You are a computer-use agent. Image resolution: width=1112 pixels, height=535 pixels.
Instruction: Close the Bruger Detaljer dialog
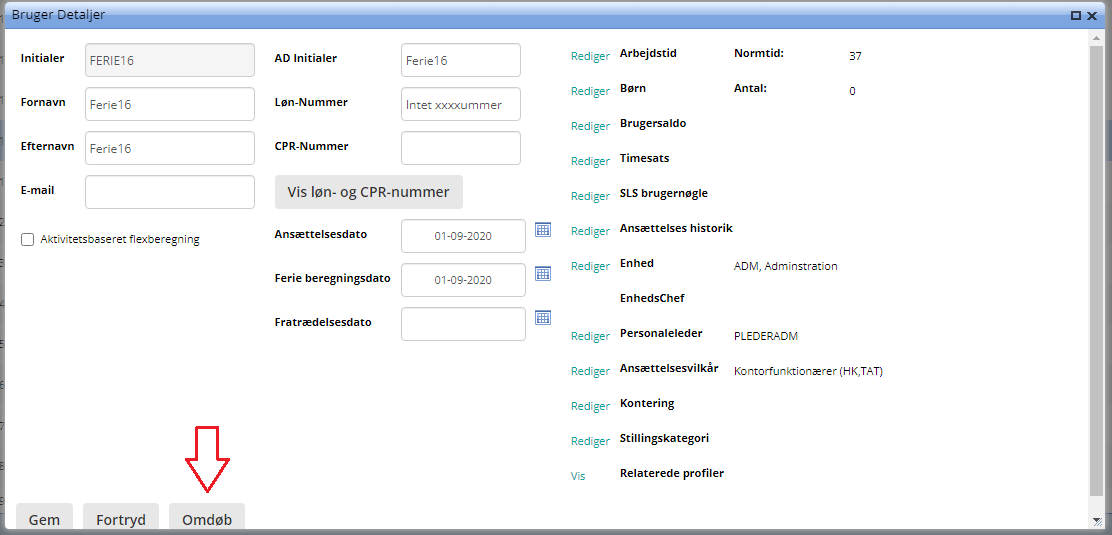tap(1093, 16)
